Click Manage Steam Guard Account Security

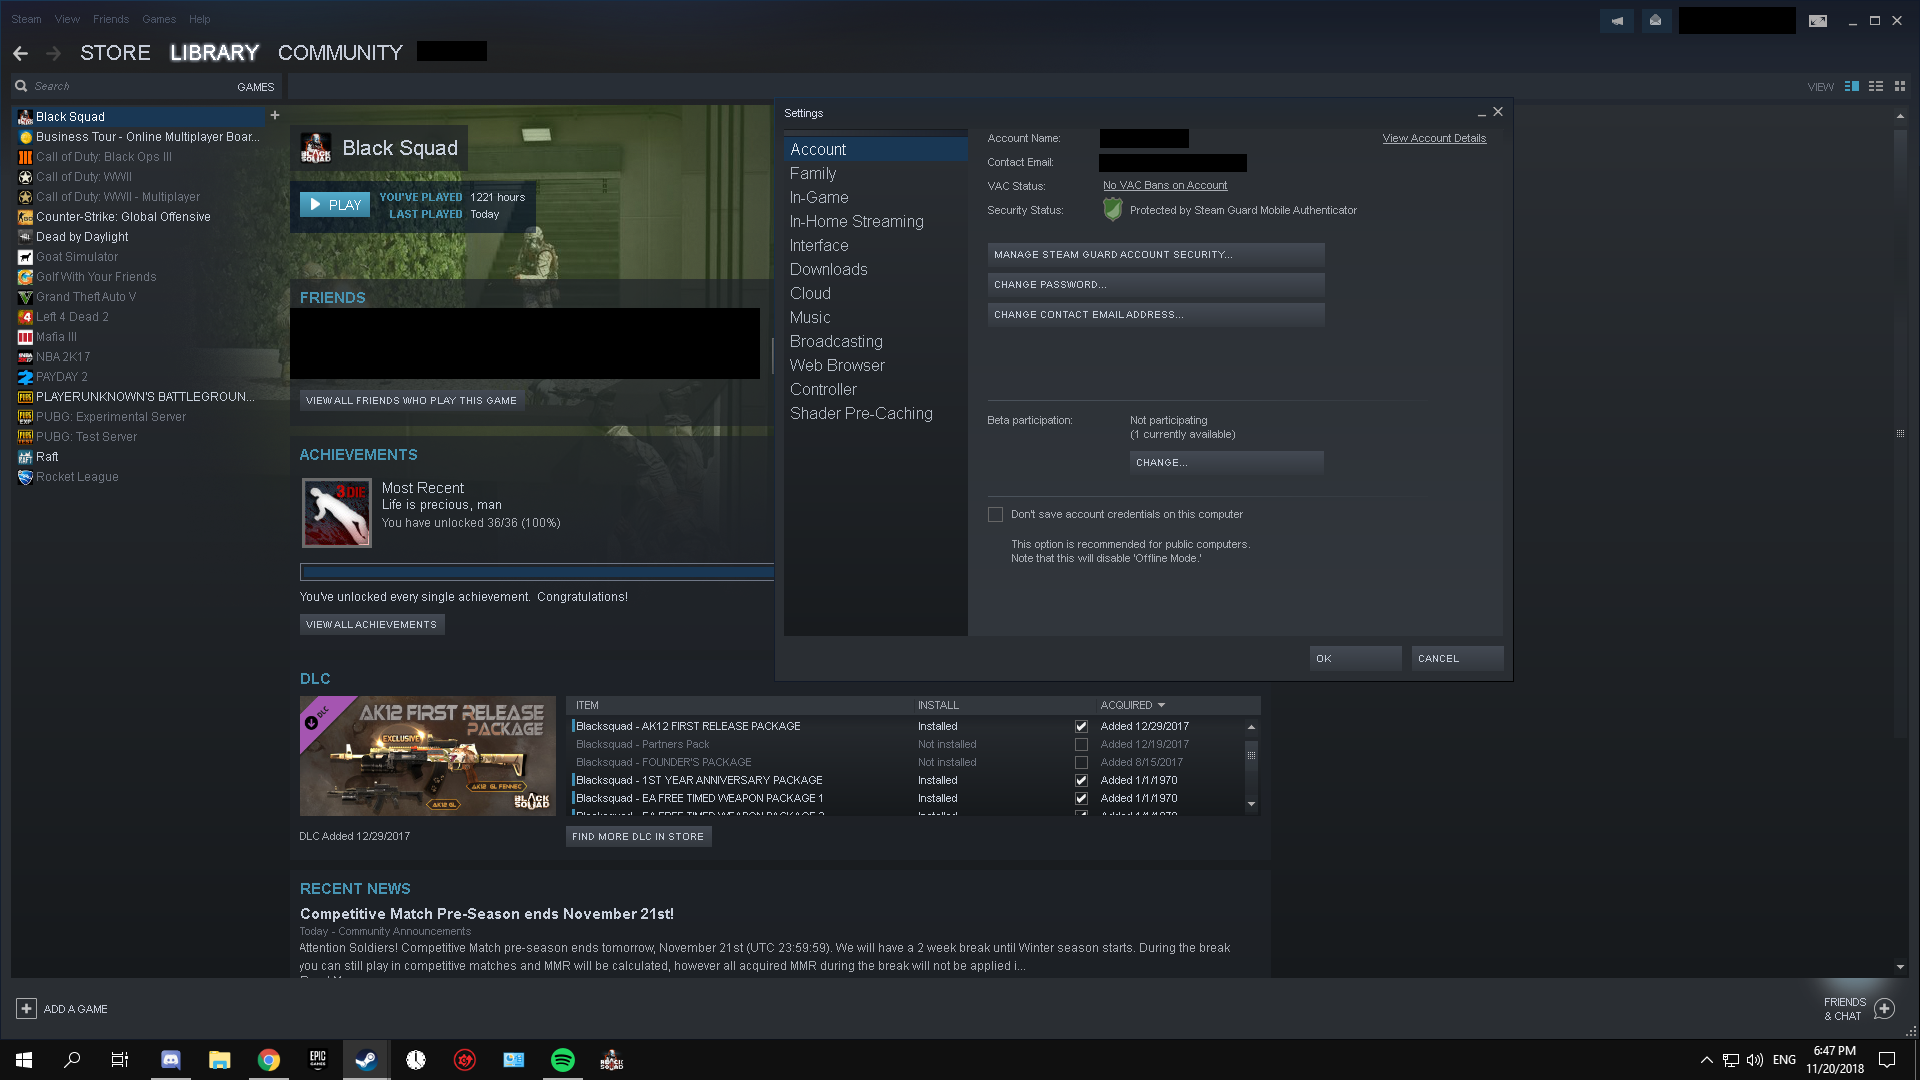(1156, 255)
